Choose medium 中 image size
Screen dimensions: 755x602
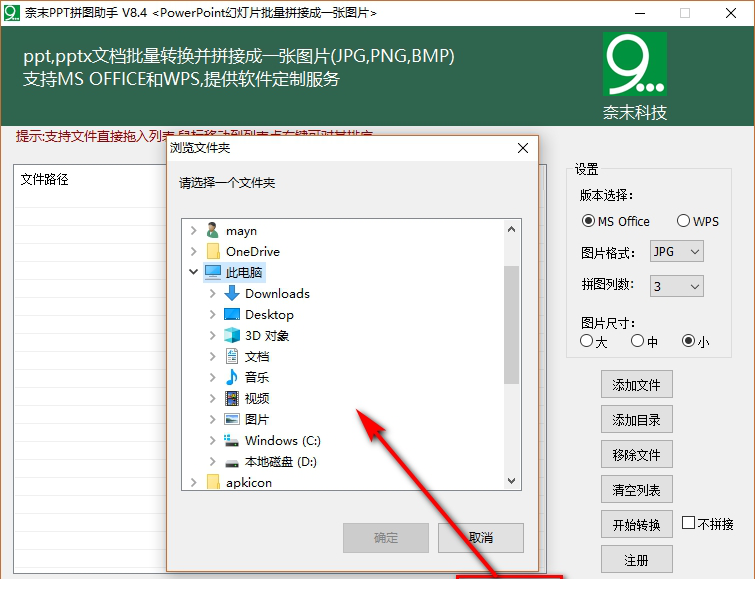(637, 341)
